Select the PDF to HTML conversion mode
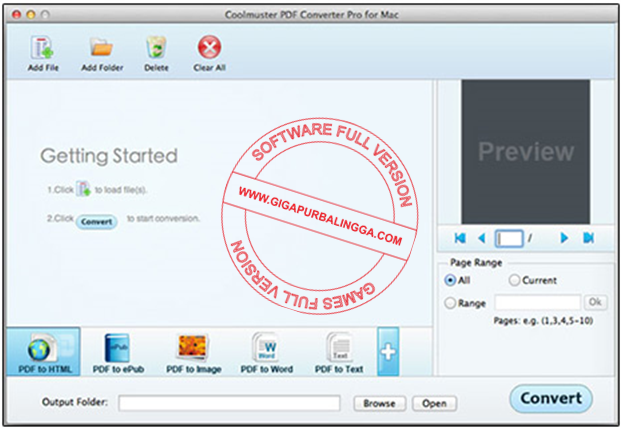Screen dimensions: 621x428 44,352
